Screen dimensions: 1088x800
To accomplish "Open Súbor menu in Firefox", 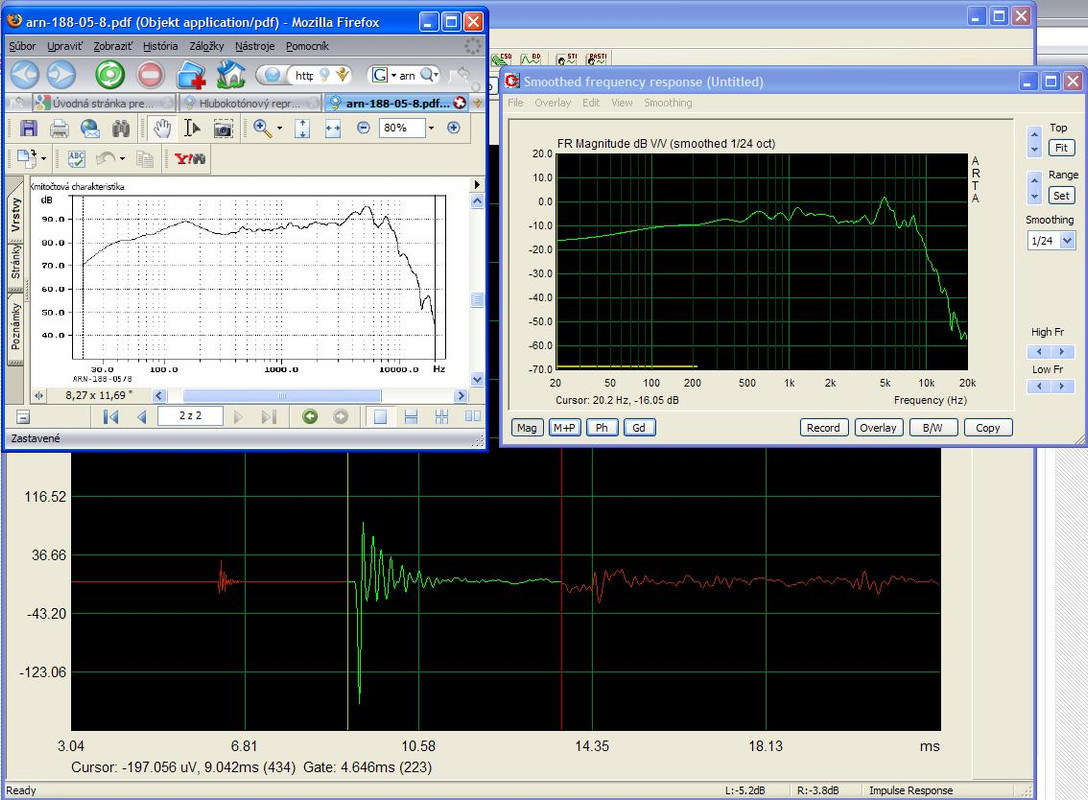I will (22, 46).
